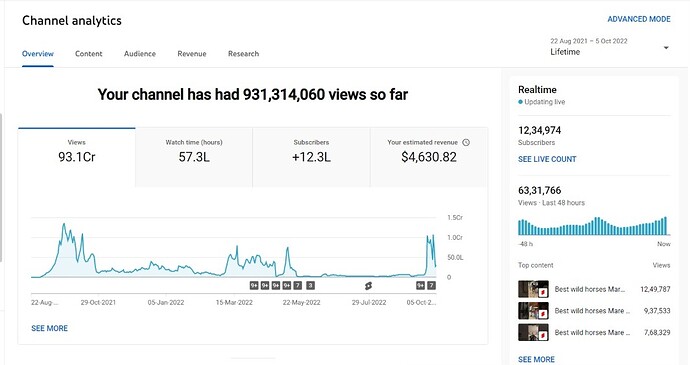Select the Subscribers metric card

click(x=312, y=157)
